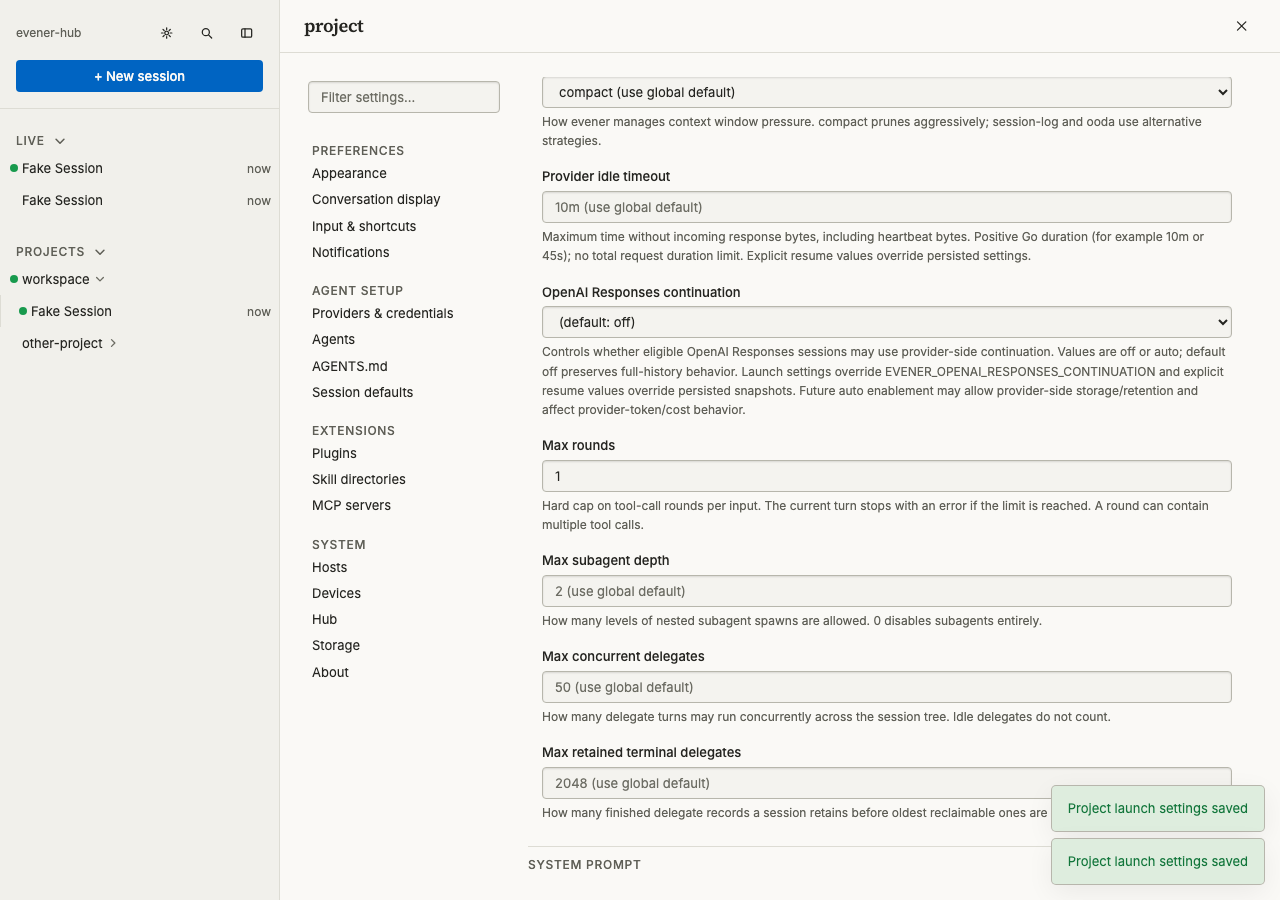Click the Max retained terminal delegates field
The width and height of the screenshot is (1280, 900).
[886, 783]
